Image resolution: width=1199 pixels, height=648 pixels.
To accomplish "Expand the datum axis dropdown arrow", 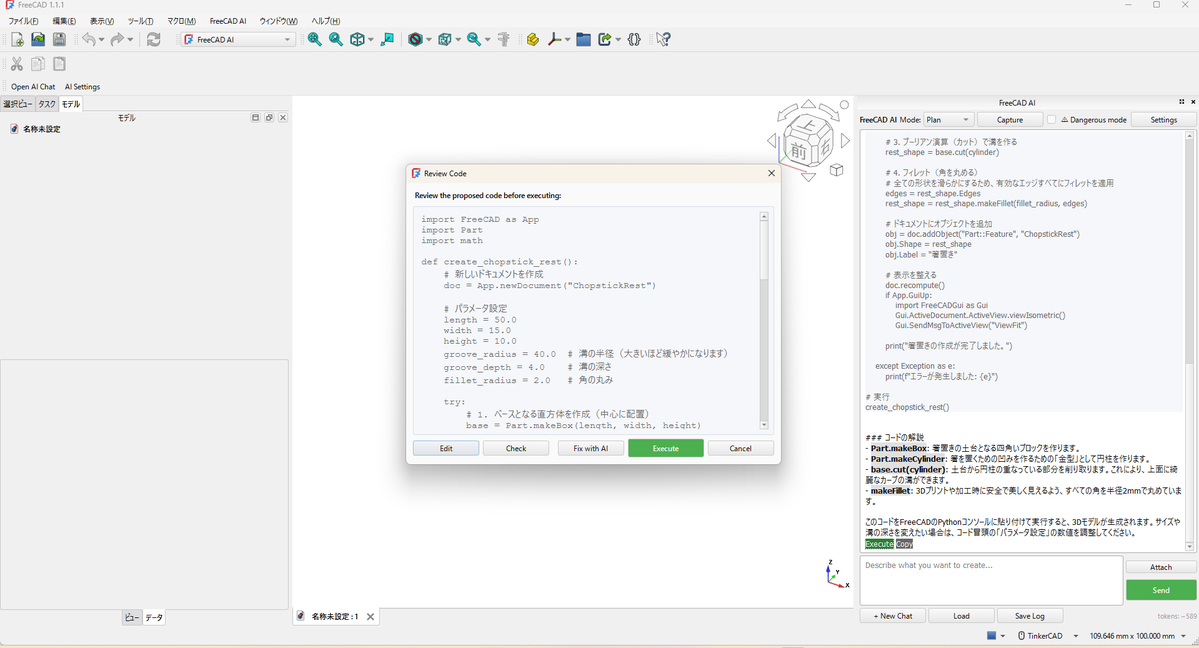I will coord(567,40).
